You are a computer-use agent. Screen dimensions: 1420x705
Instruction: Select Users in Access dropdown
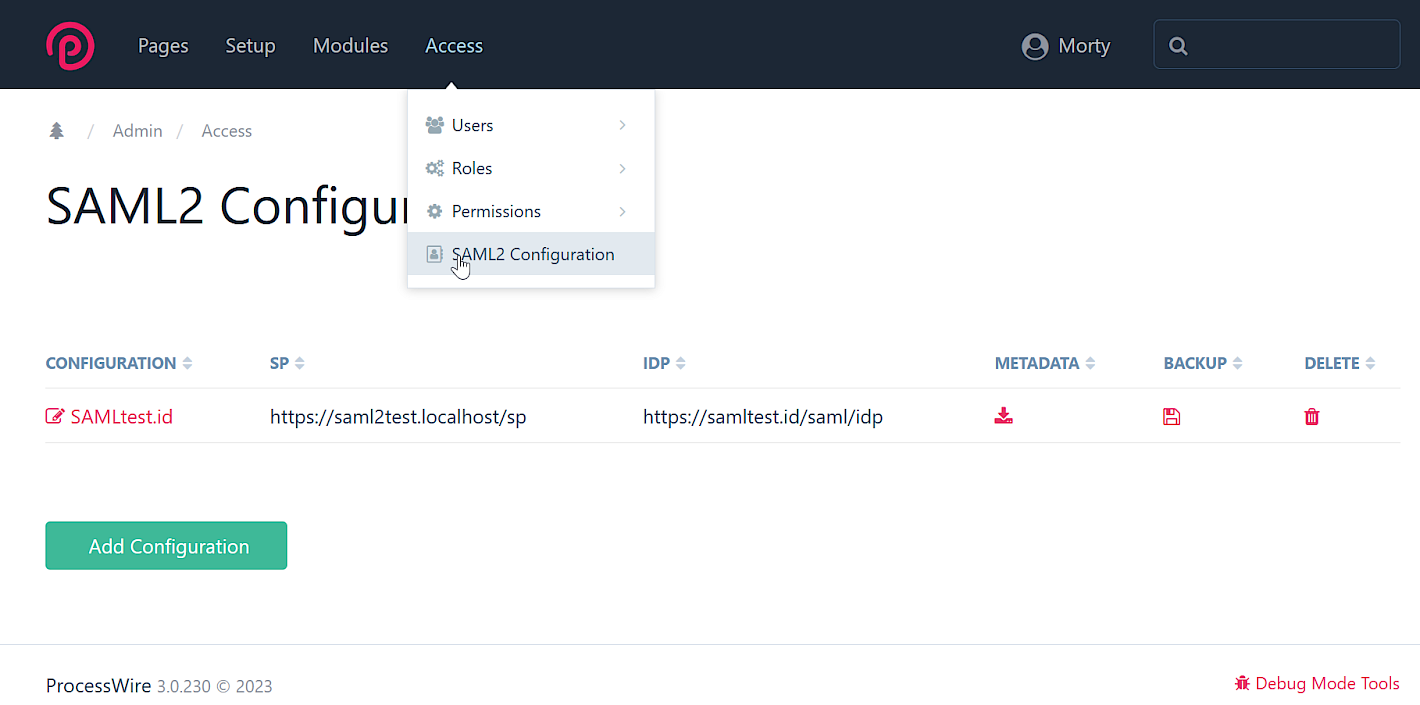531,125
